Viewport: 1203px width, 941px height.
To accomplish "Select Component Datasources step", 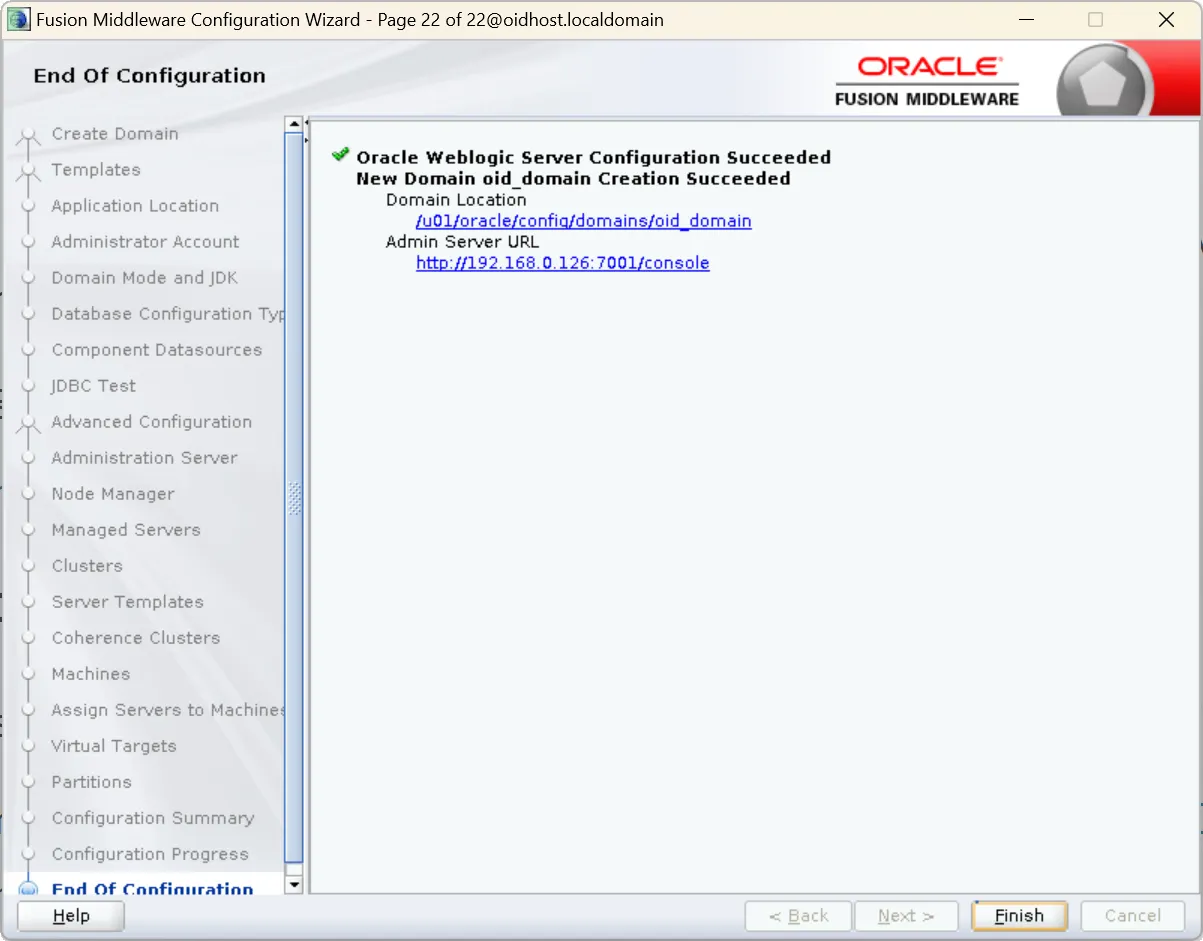I will coord(157,350).
